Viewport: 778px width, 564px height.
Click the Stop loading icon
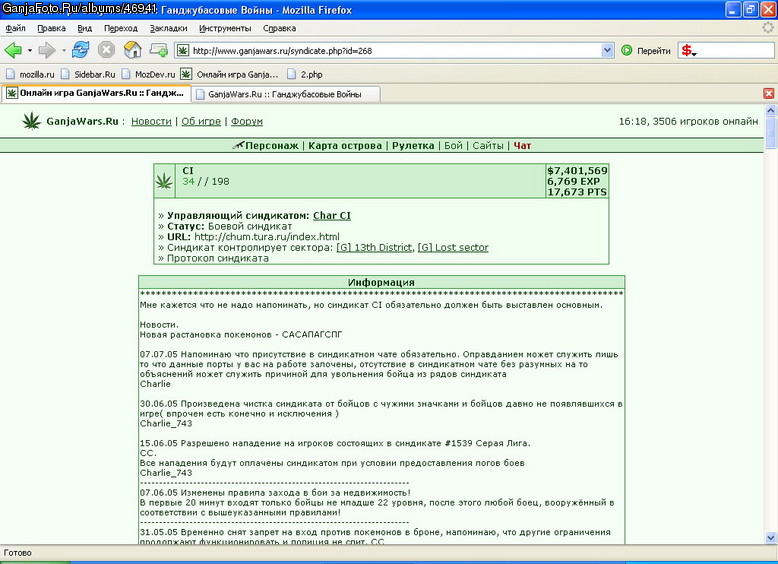pos(106,50)
